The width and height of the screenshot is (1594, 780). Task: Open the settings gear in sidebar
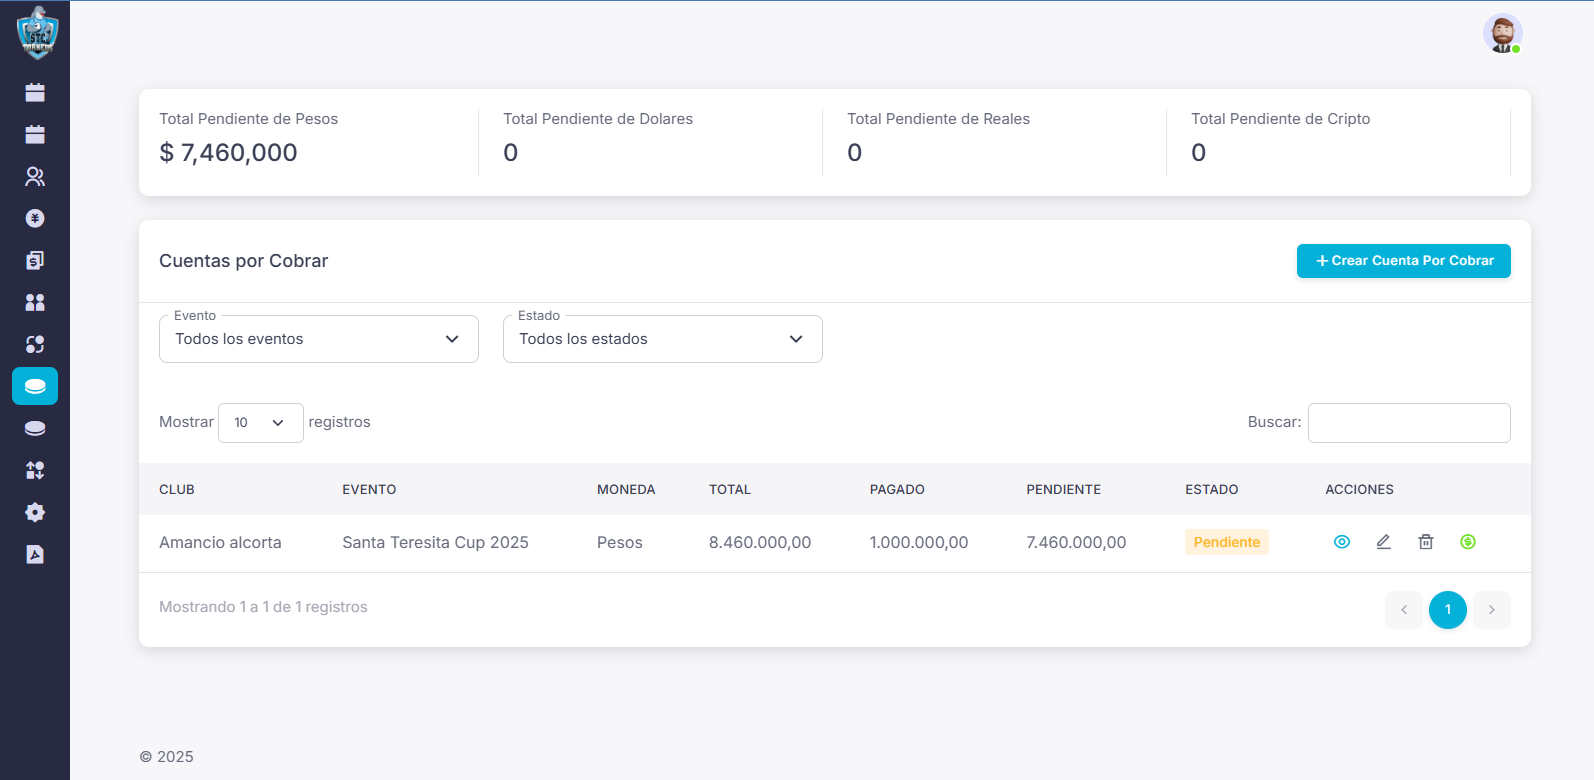(x=35, y=512)
